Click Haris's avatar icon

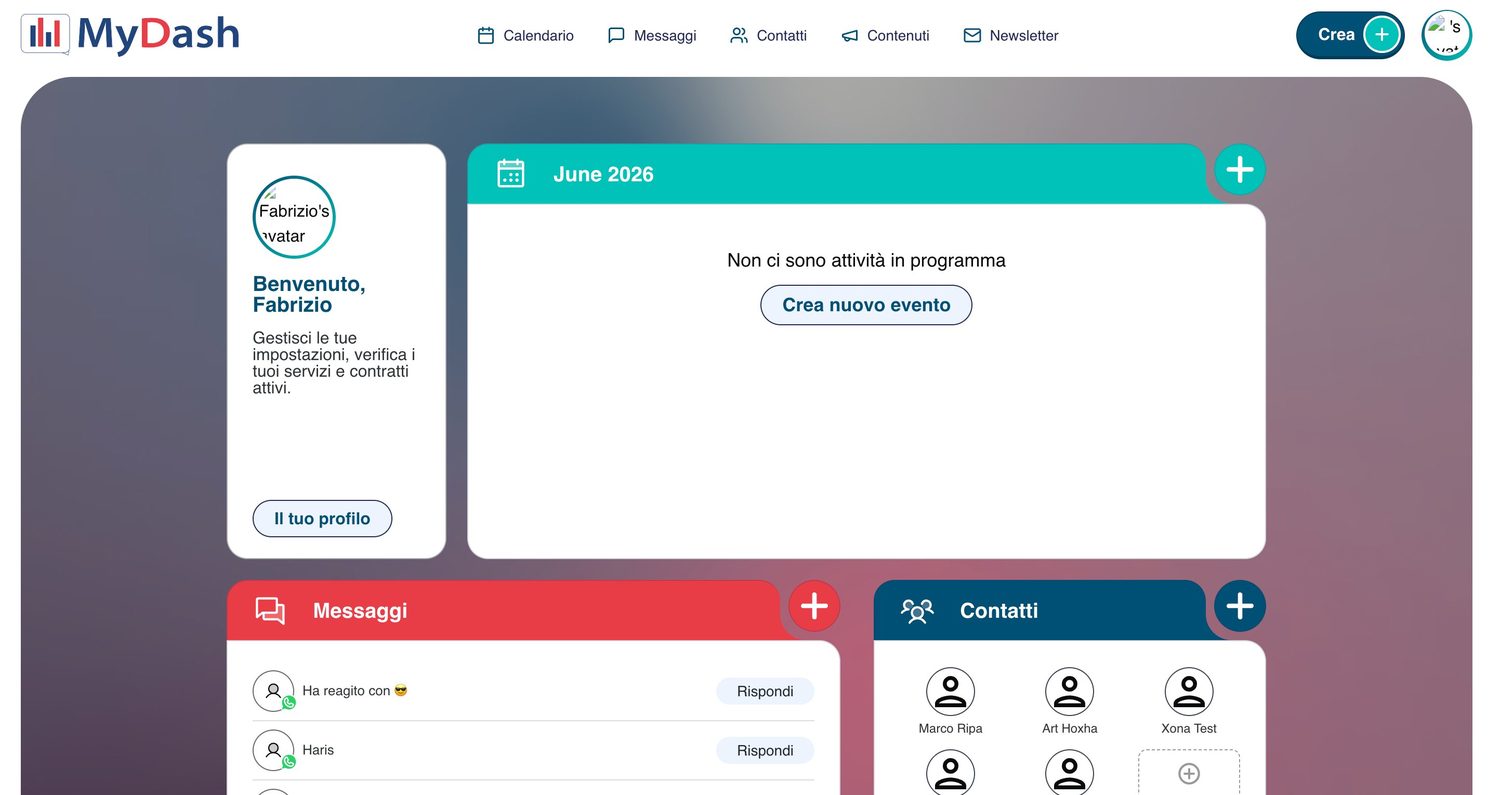click(273, 750)
